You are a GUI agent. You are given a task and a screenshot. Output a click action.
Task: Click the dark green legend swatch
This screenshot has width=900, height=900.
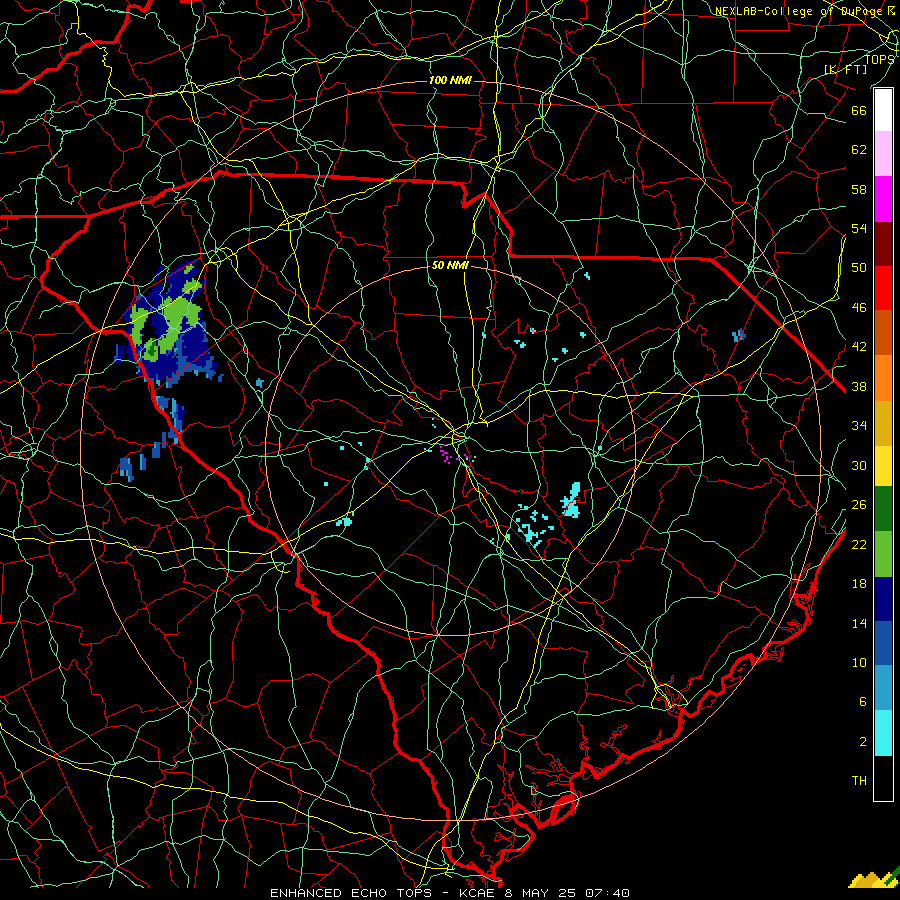pos(883,509)
